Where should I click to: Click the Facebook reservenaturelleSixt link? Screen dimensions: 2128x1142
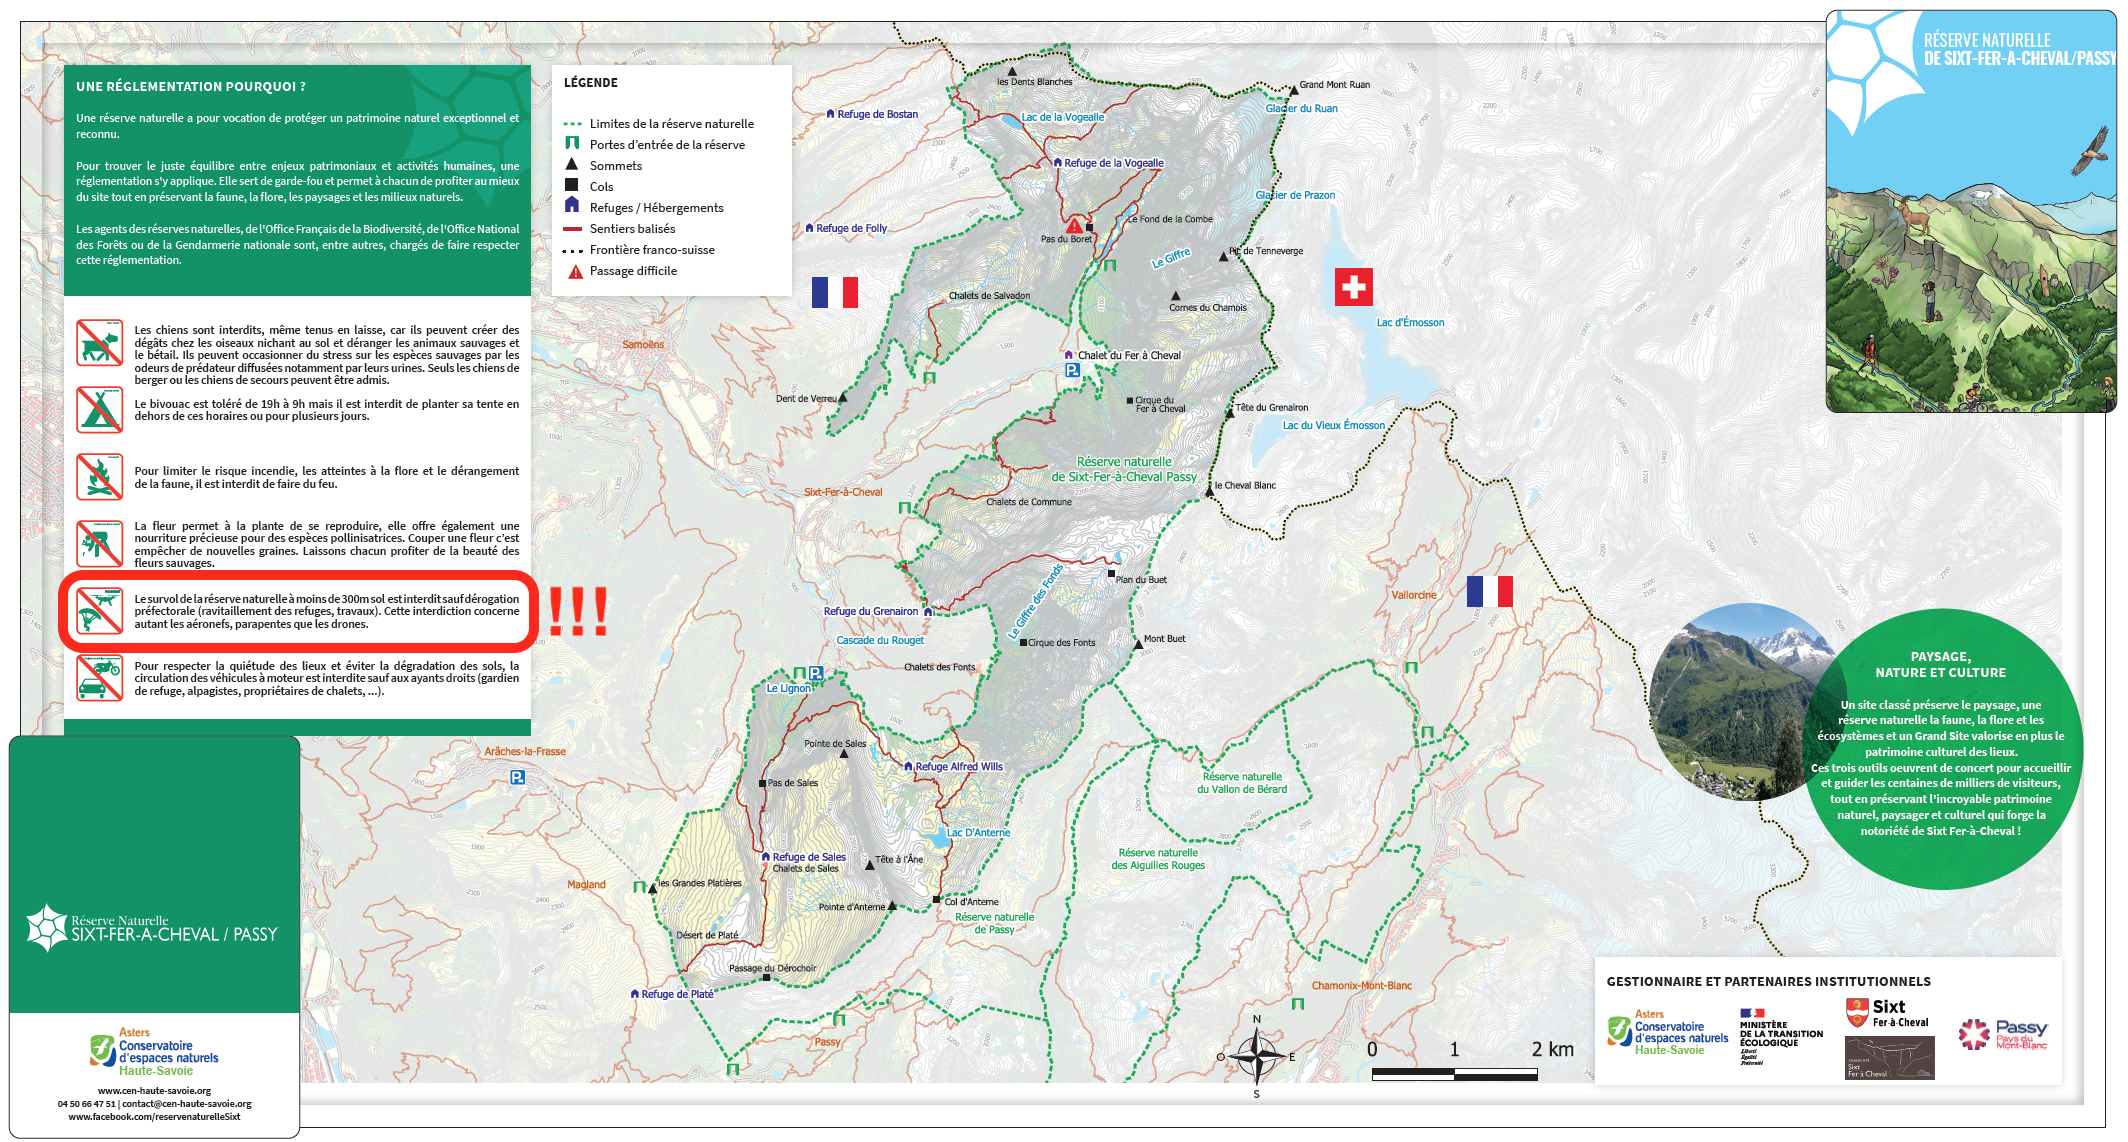(x=154, y=1117)
